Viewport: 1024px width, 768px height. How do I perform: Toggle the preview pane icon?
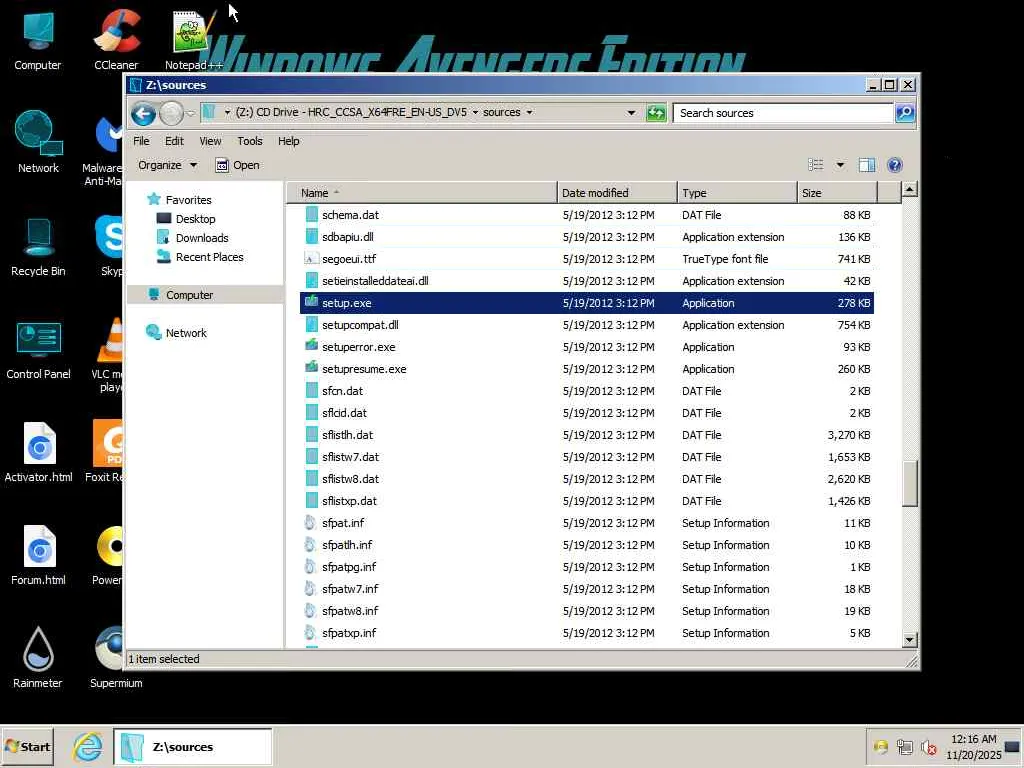pyautogui.click(x=867, y=165)
